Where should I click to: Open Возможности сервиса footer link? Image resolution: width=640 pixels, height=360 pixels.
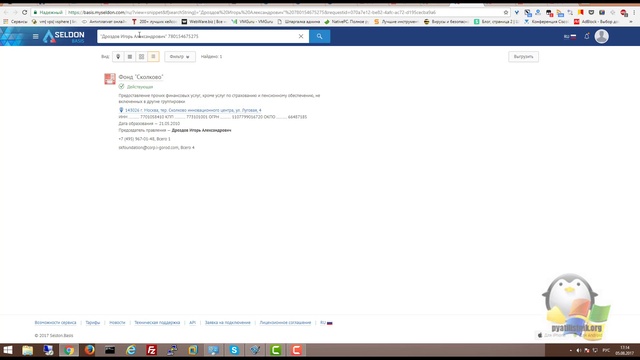56,322
